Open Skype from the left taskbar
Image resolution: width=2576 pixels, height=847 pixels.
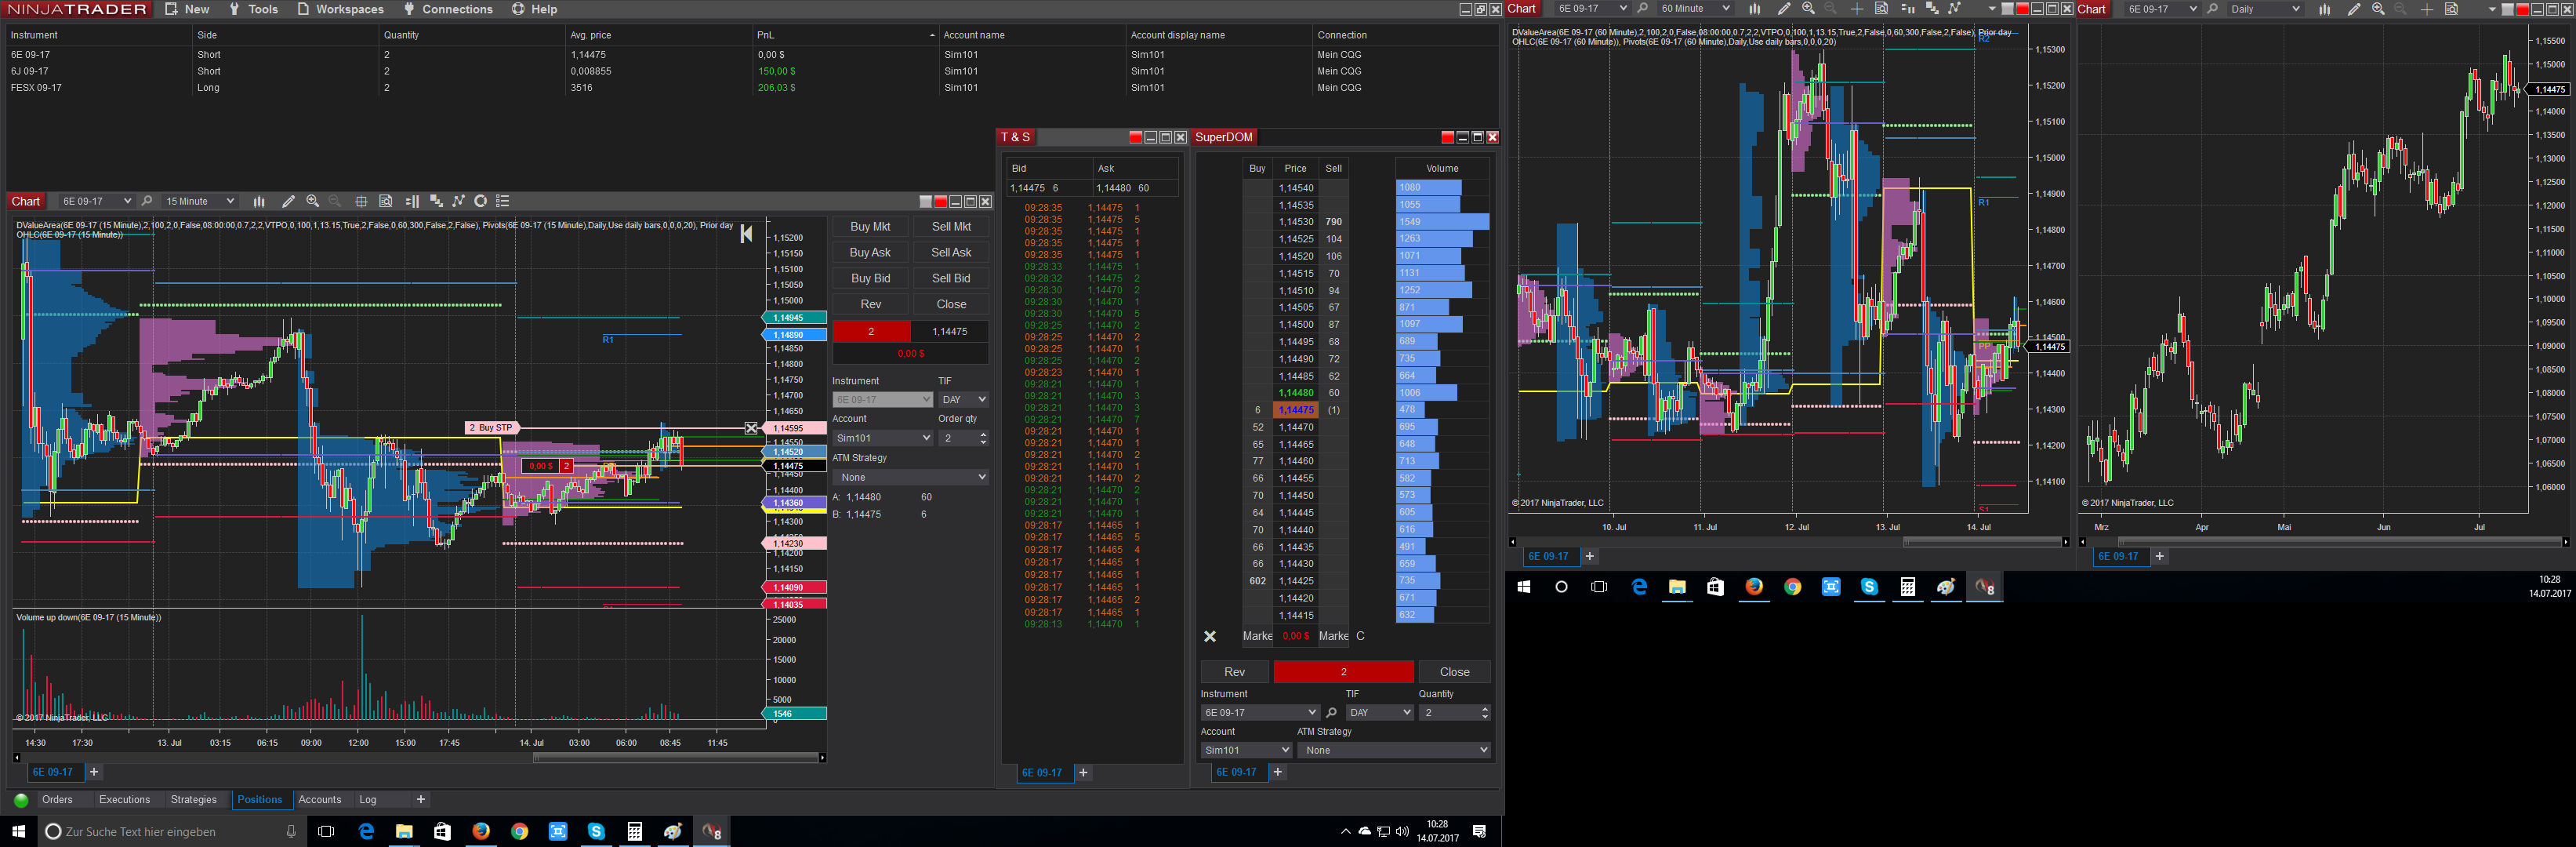[x=596, y=831]
